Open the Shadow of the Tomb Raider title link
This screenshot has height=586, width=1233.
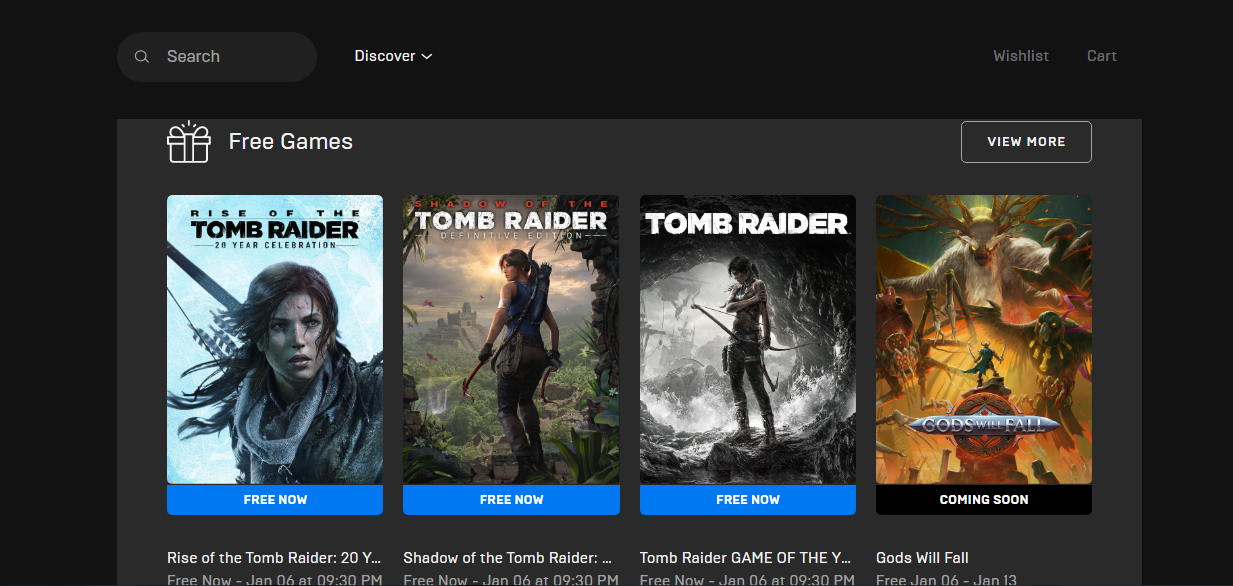[507, 558]
